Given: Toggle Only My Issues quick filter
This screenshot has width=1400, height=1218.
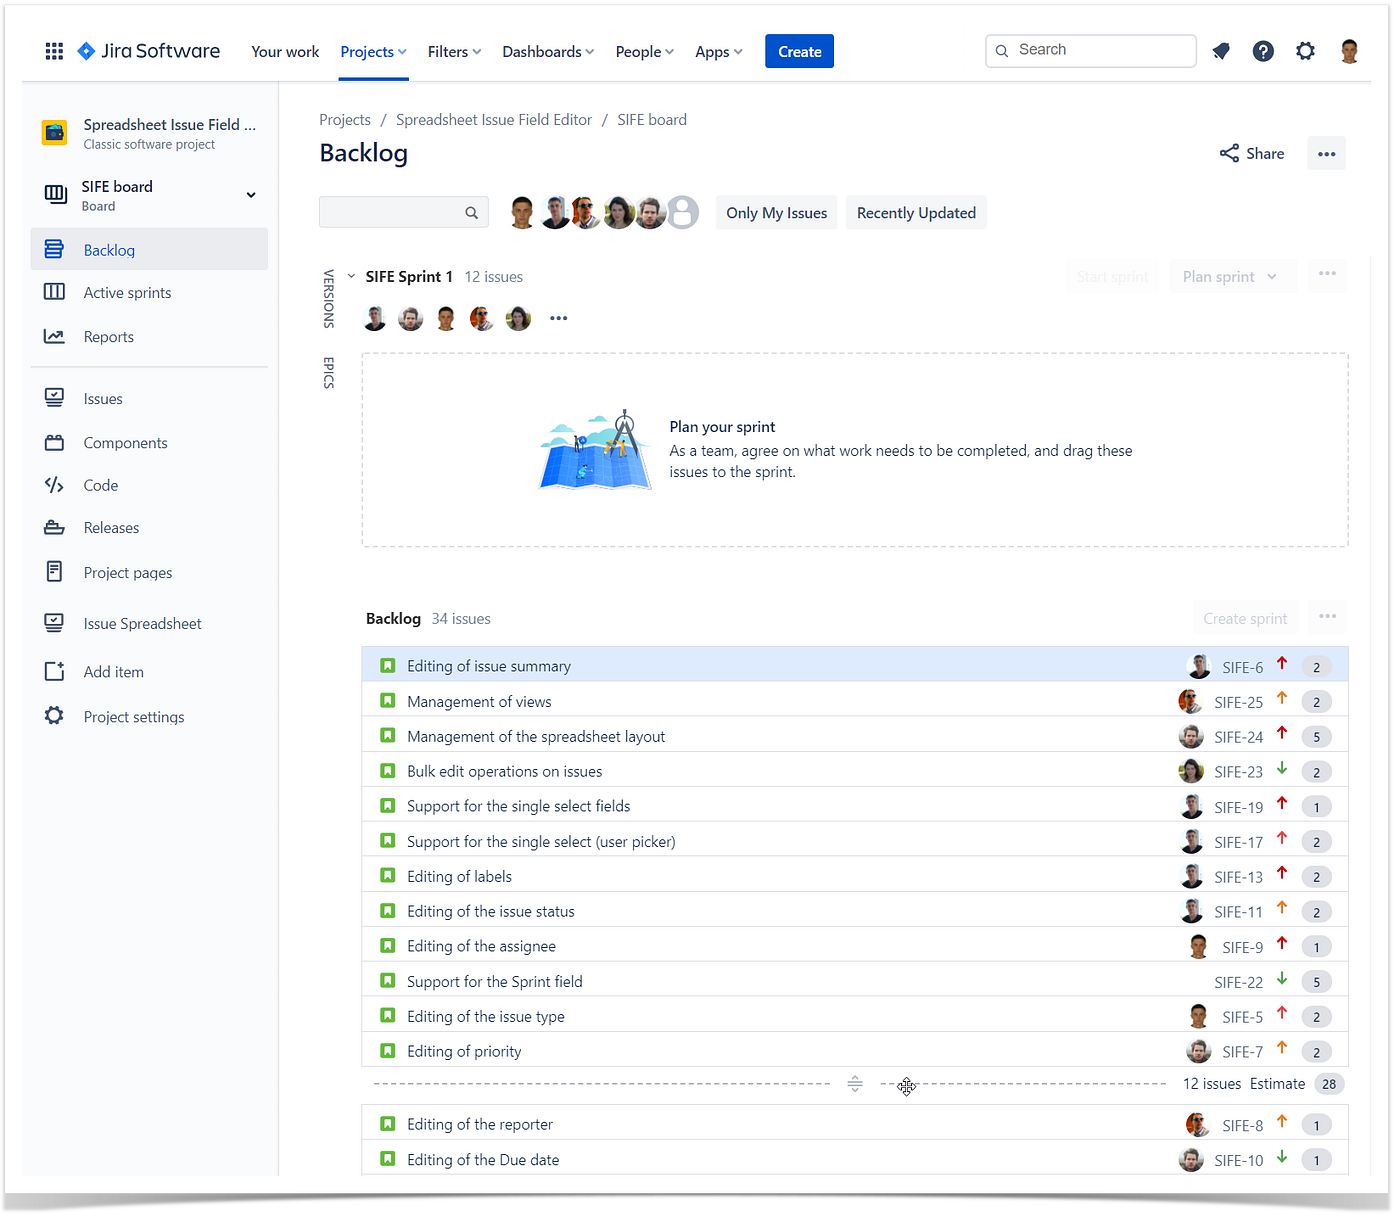Looking at the screenshot, I should point(777,212).
